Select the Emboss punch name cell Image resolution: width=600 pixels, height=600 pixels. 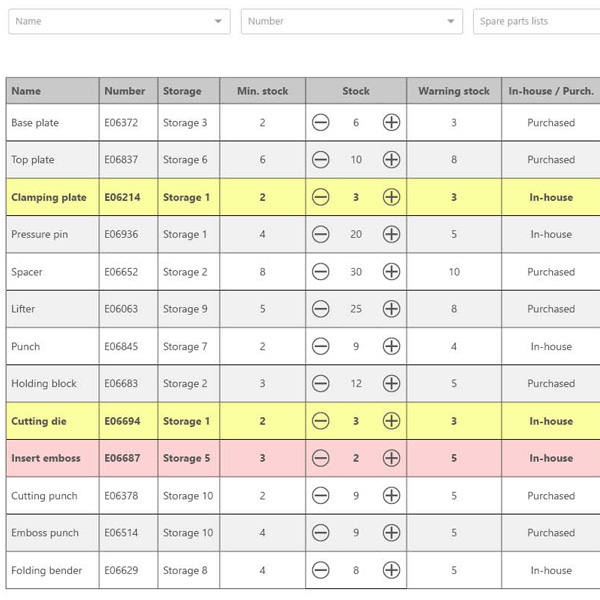pos(52,533)
